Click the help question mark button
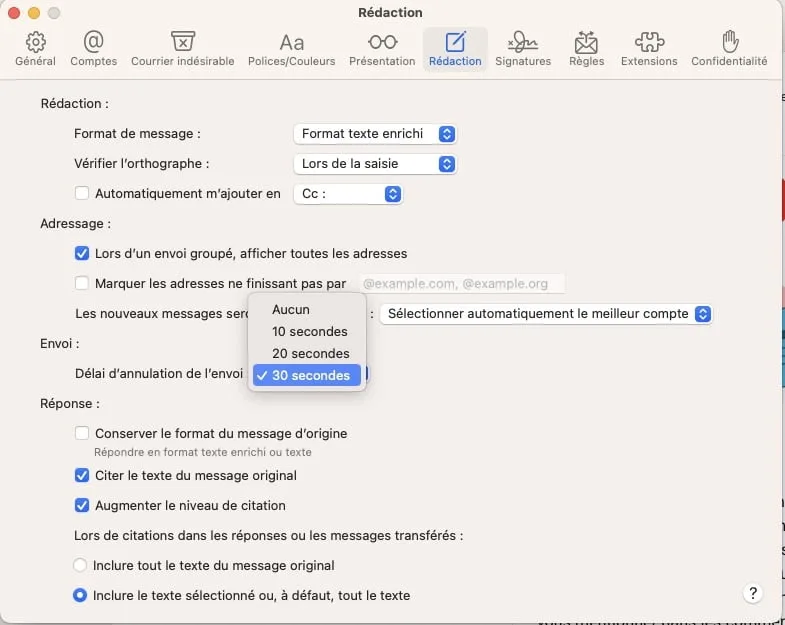The image size is (785, 625). tap(752, 593)
